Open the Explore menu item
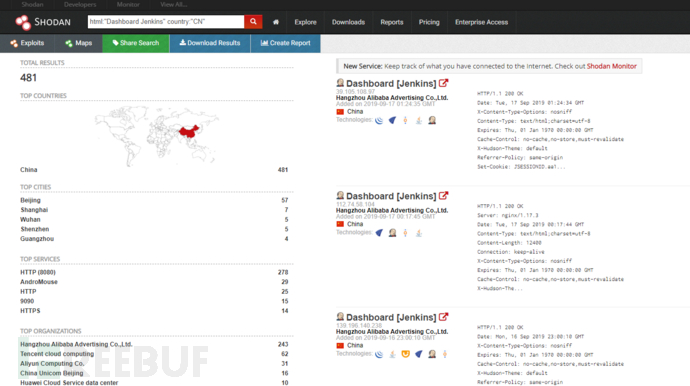This screenshot has height=386, width=690. [305, 22]
